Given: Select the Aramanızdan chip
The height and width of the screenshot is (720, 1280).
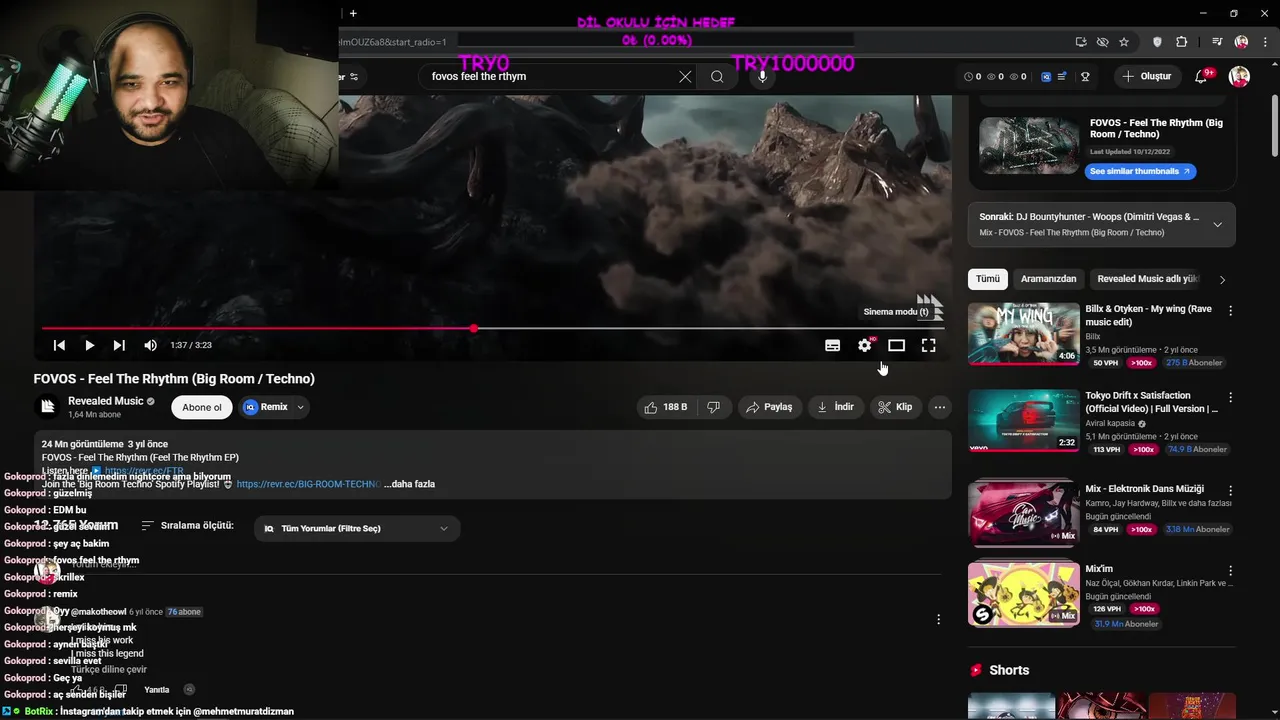Looking at the screenshot, I should [1048, 279].
